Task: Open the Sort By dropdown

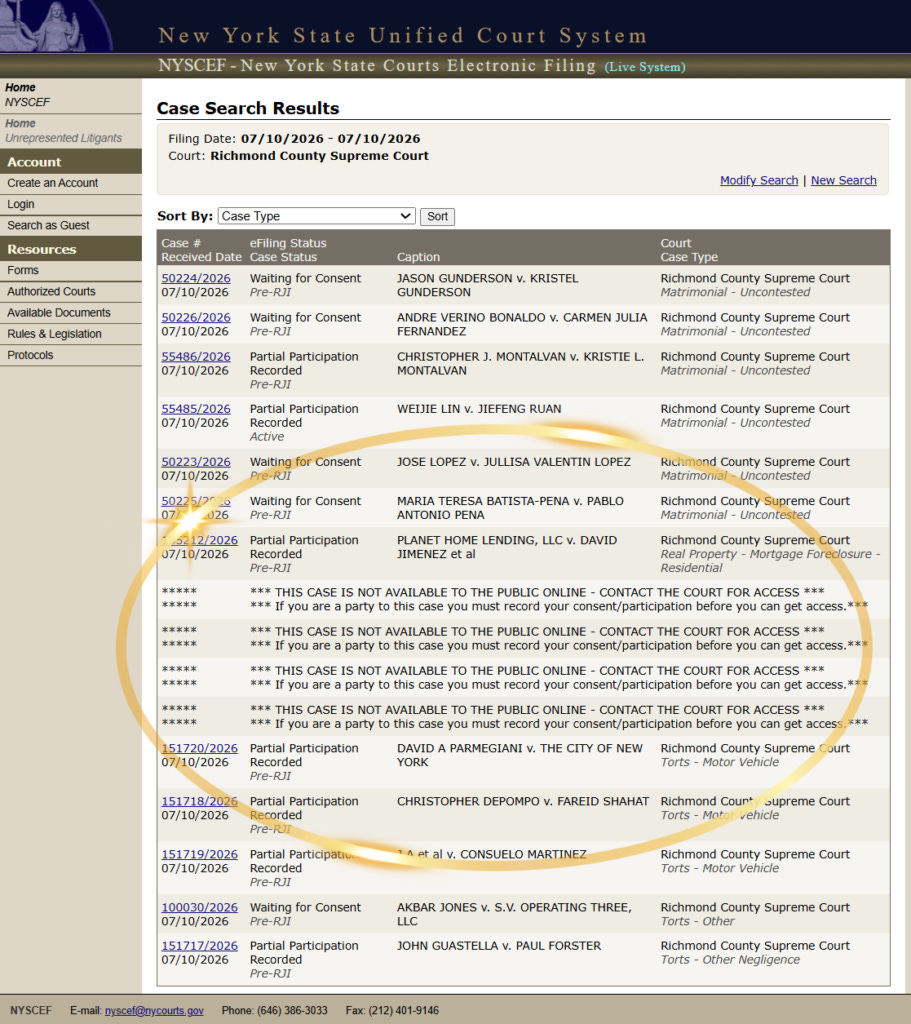Action: [x=317, y=216]
